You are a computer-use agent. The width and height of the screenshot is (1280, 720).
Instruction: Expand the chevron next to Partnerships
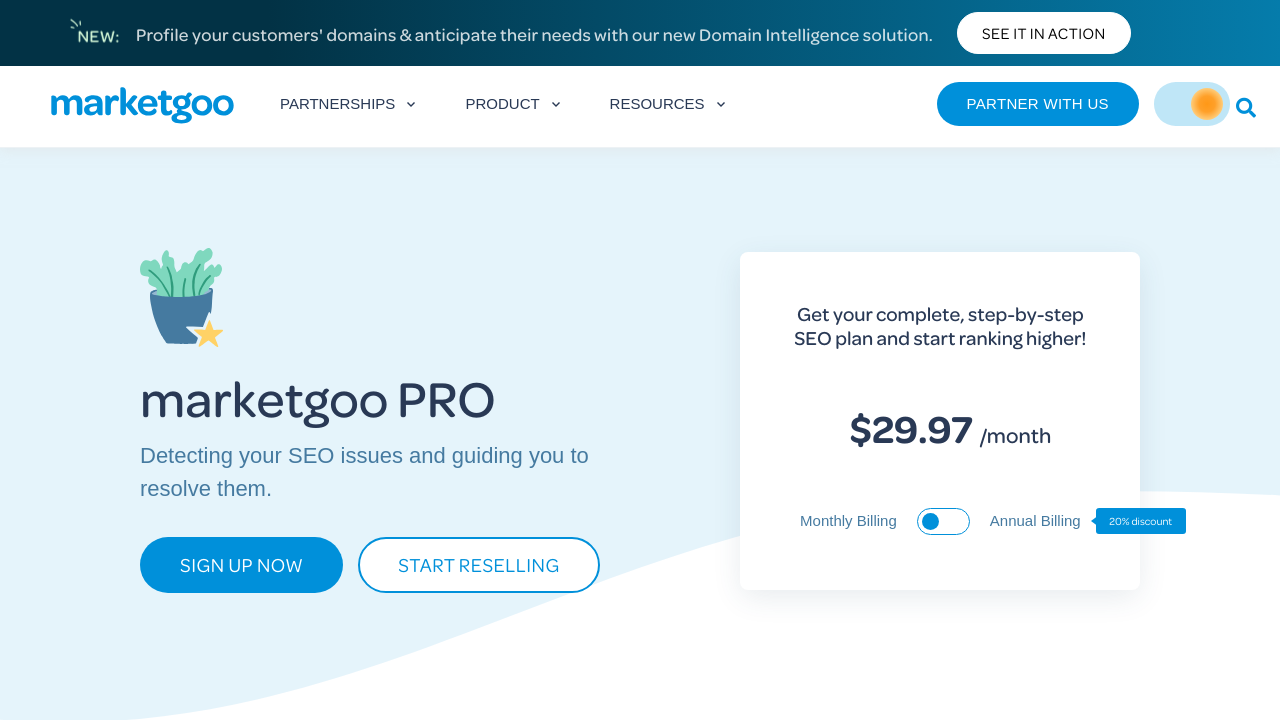click(411, 104)
